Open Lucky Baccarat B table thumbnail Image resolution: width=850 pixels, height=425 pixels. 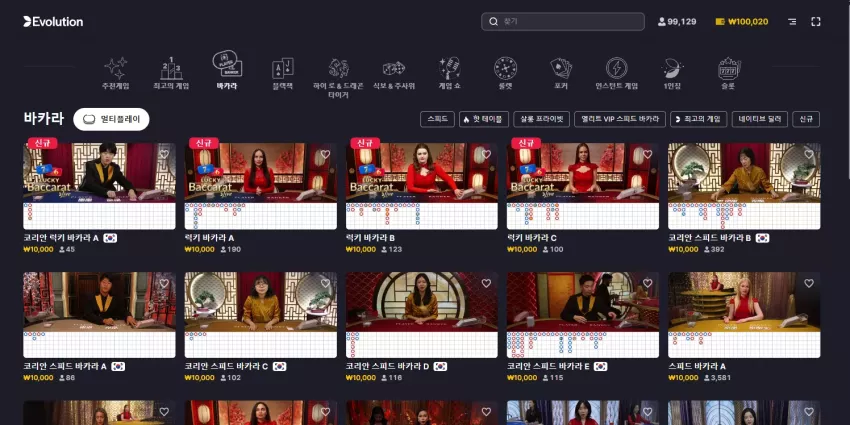coord(422,173)
